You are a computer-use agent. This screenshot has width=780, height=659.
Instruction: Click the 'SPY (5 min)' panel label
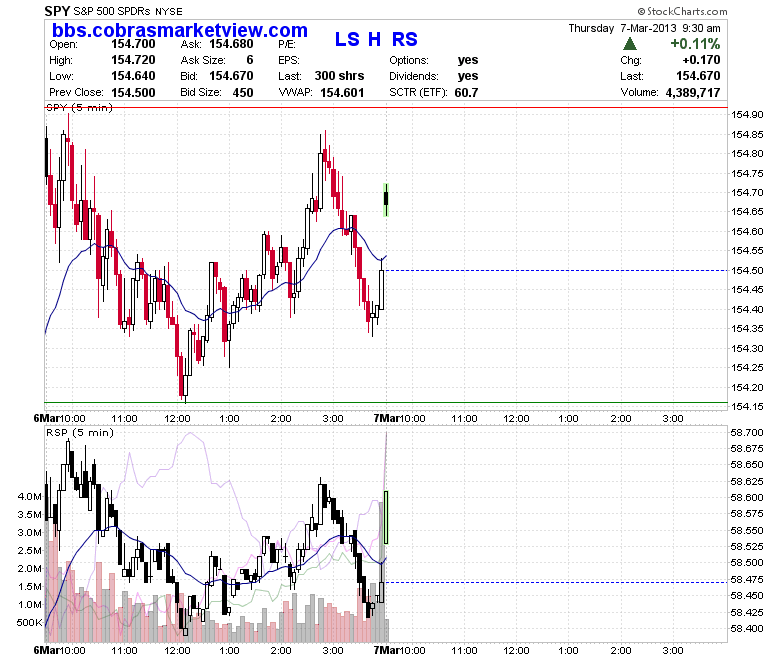pyautogui.click(x=80, y=107)
